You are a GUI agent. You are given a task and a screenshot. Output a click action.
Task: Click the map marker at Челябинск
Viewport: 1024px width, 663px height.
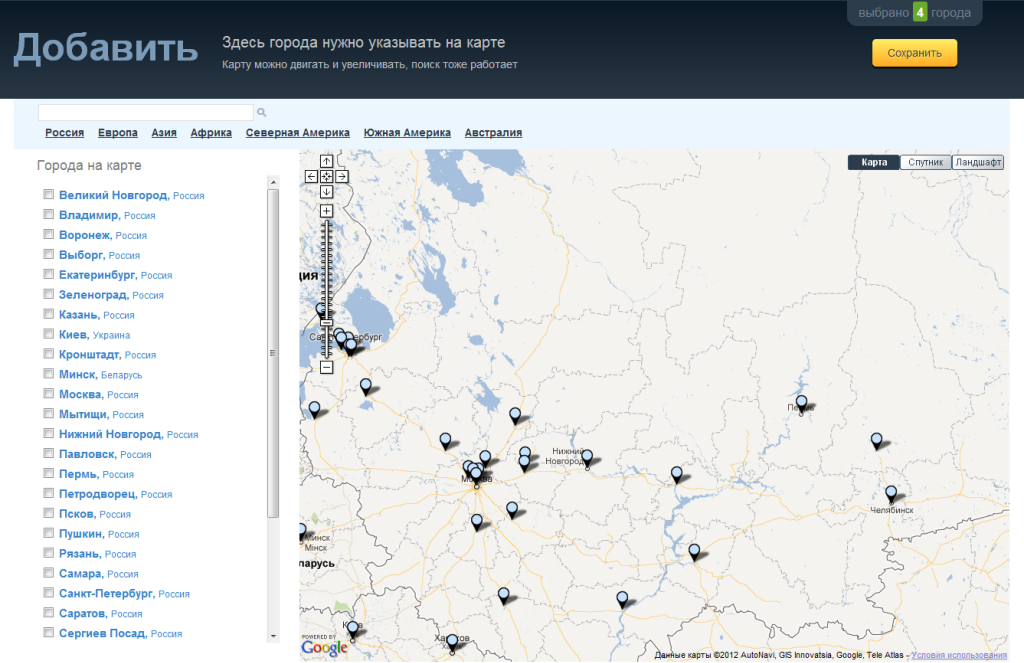click(890, 493)
